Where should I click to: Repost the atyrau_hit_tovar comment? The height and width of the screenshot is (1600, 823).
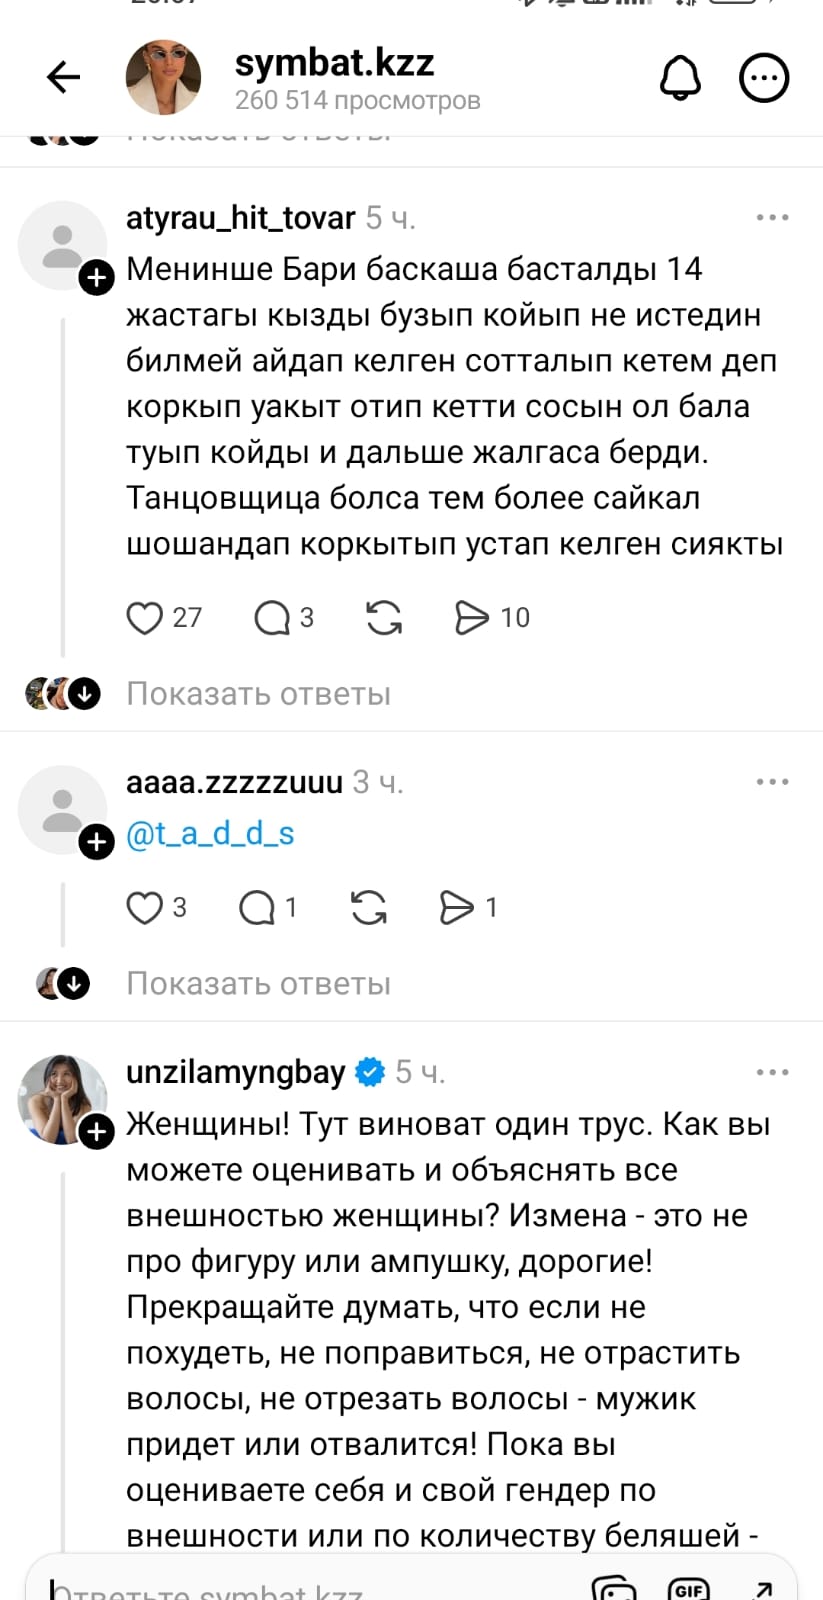[x=384, y=618]
